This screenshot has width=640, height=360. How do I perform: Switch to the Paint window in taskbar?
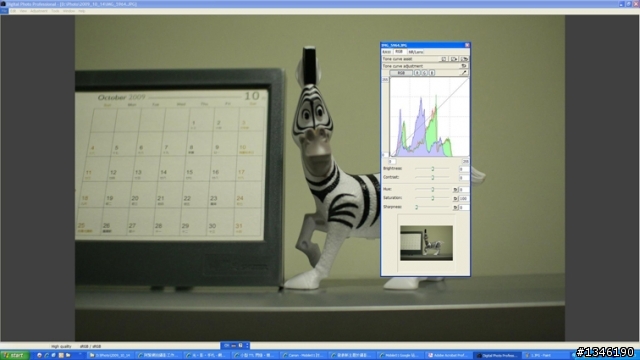pos(546,356)
